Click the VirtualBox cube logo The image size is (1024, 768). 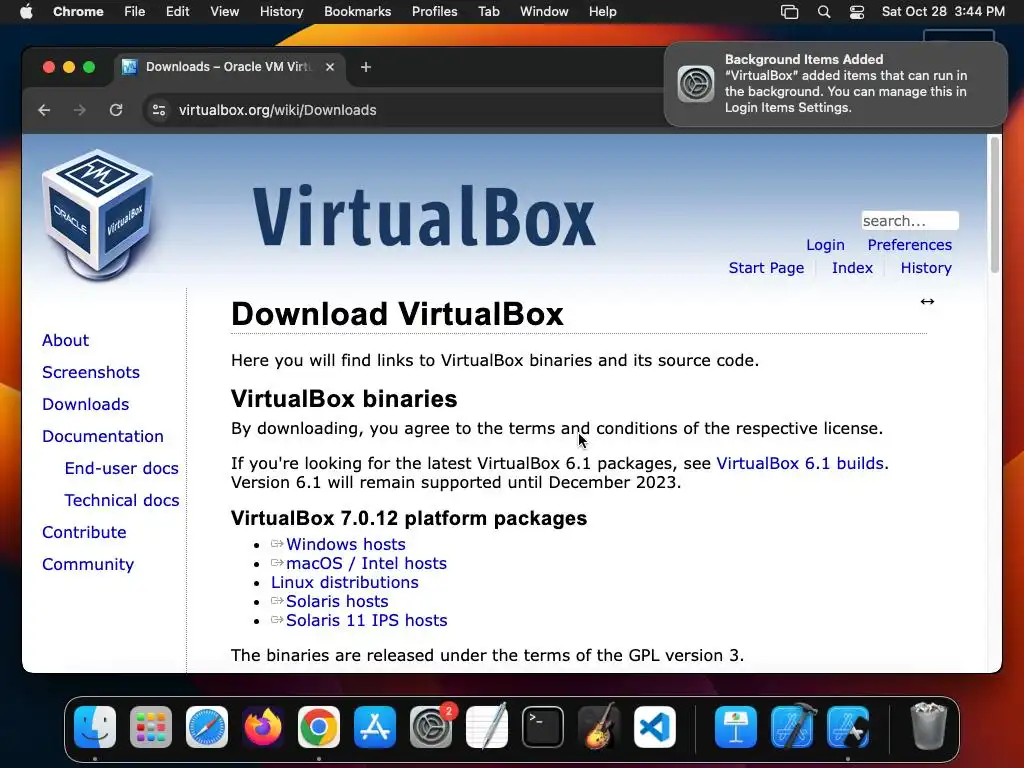tap(98, 216)
